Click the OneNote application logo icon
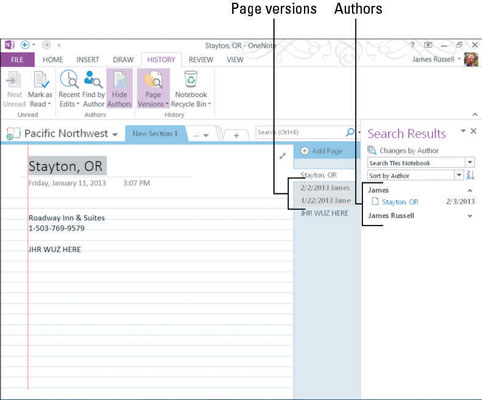Viewport: 482px width, 400px height. [x=9, y=45]
